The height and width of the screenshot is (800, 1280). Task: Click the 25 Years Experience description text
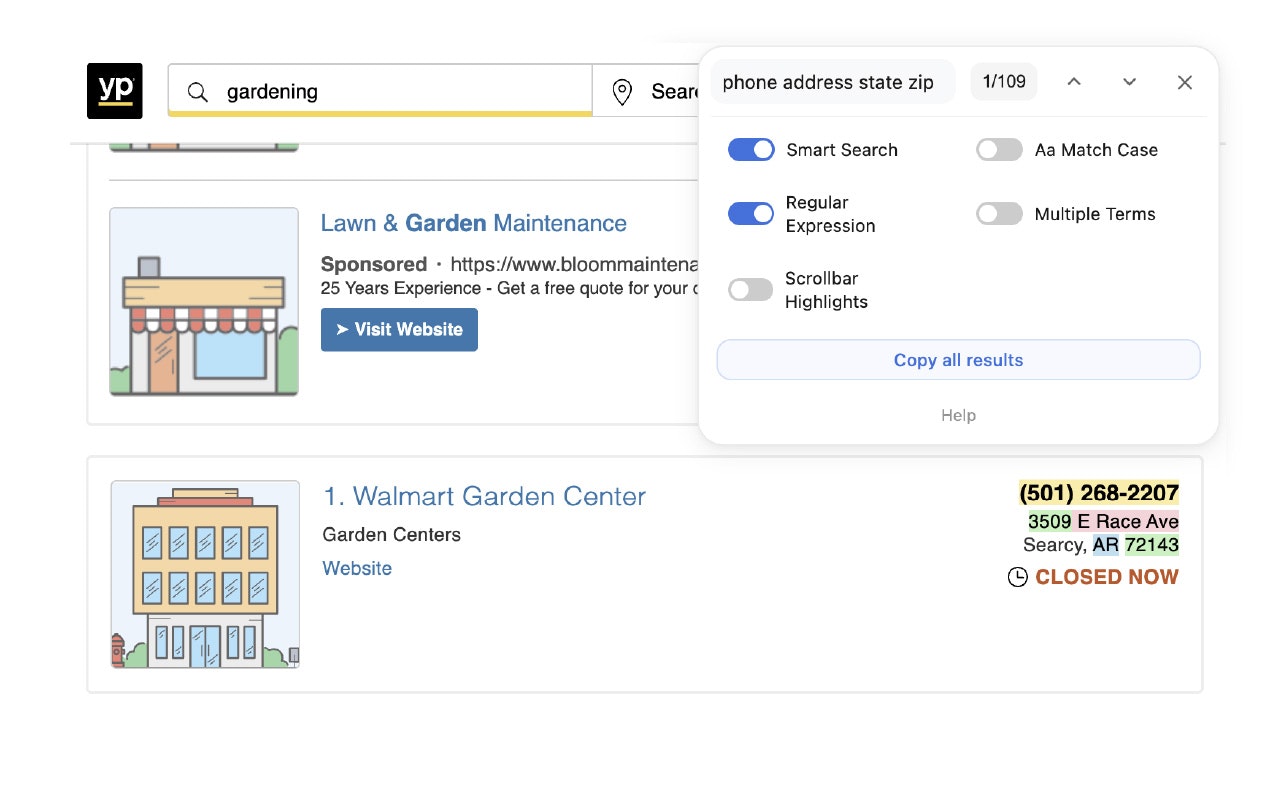pos(509,288)
